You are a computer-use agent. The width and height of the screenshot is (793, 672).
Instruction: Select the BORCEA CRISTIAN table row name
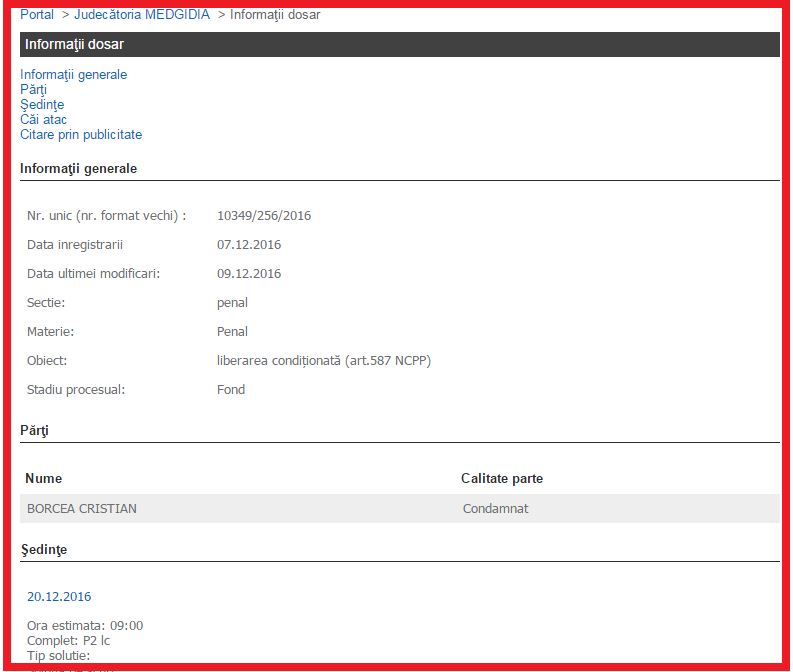(82, 509)
